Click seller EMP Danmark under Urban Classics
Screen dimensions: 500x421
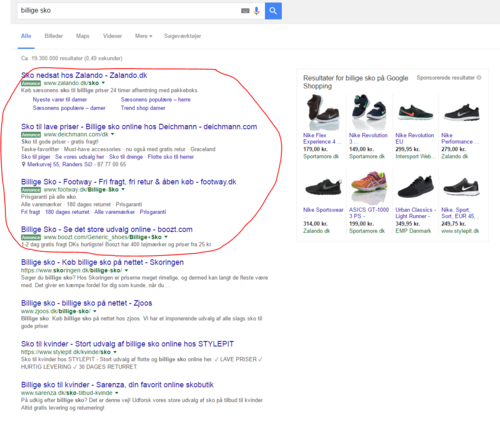(413, 231)
